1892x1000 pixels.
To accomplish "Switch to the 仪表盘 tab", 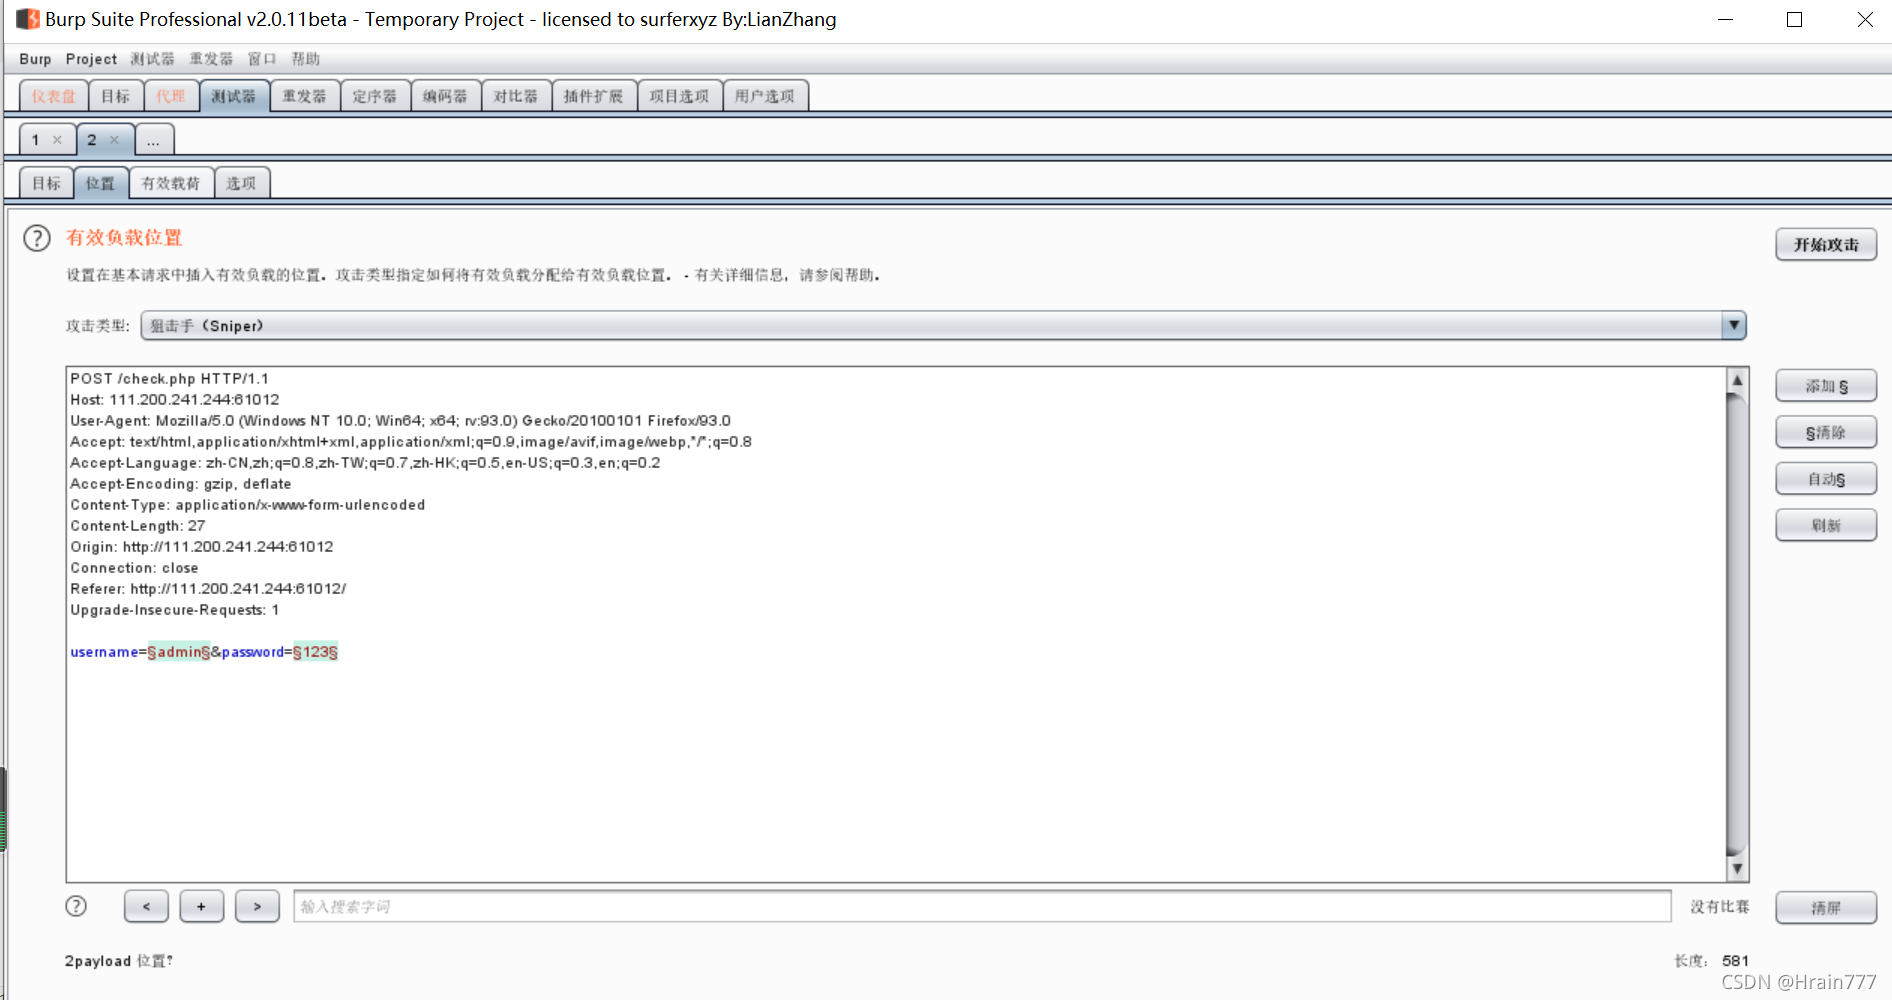I will point(54,96).
